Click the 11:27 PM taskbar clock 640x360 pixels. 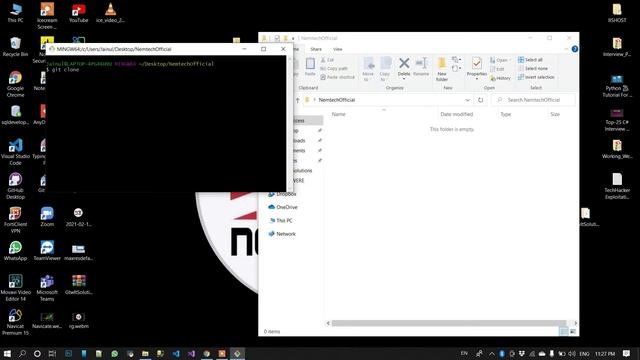click(x=604, y=353)
